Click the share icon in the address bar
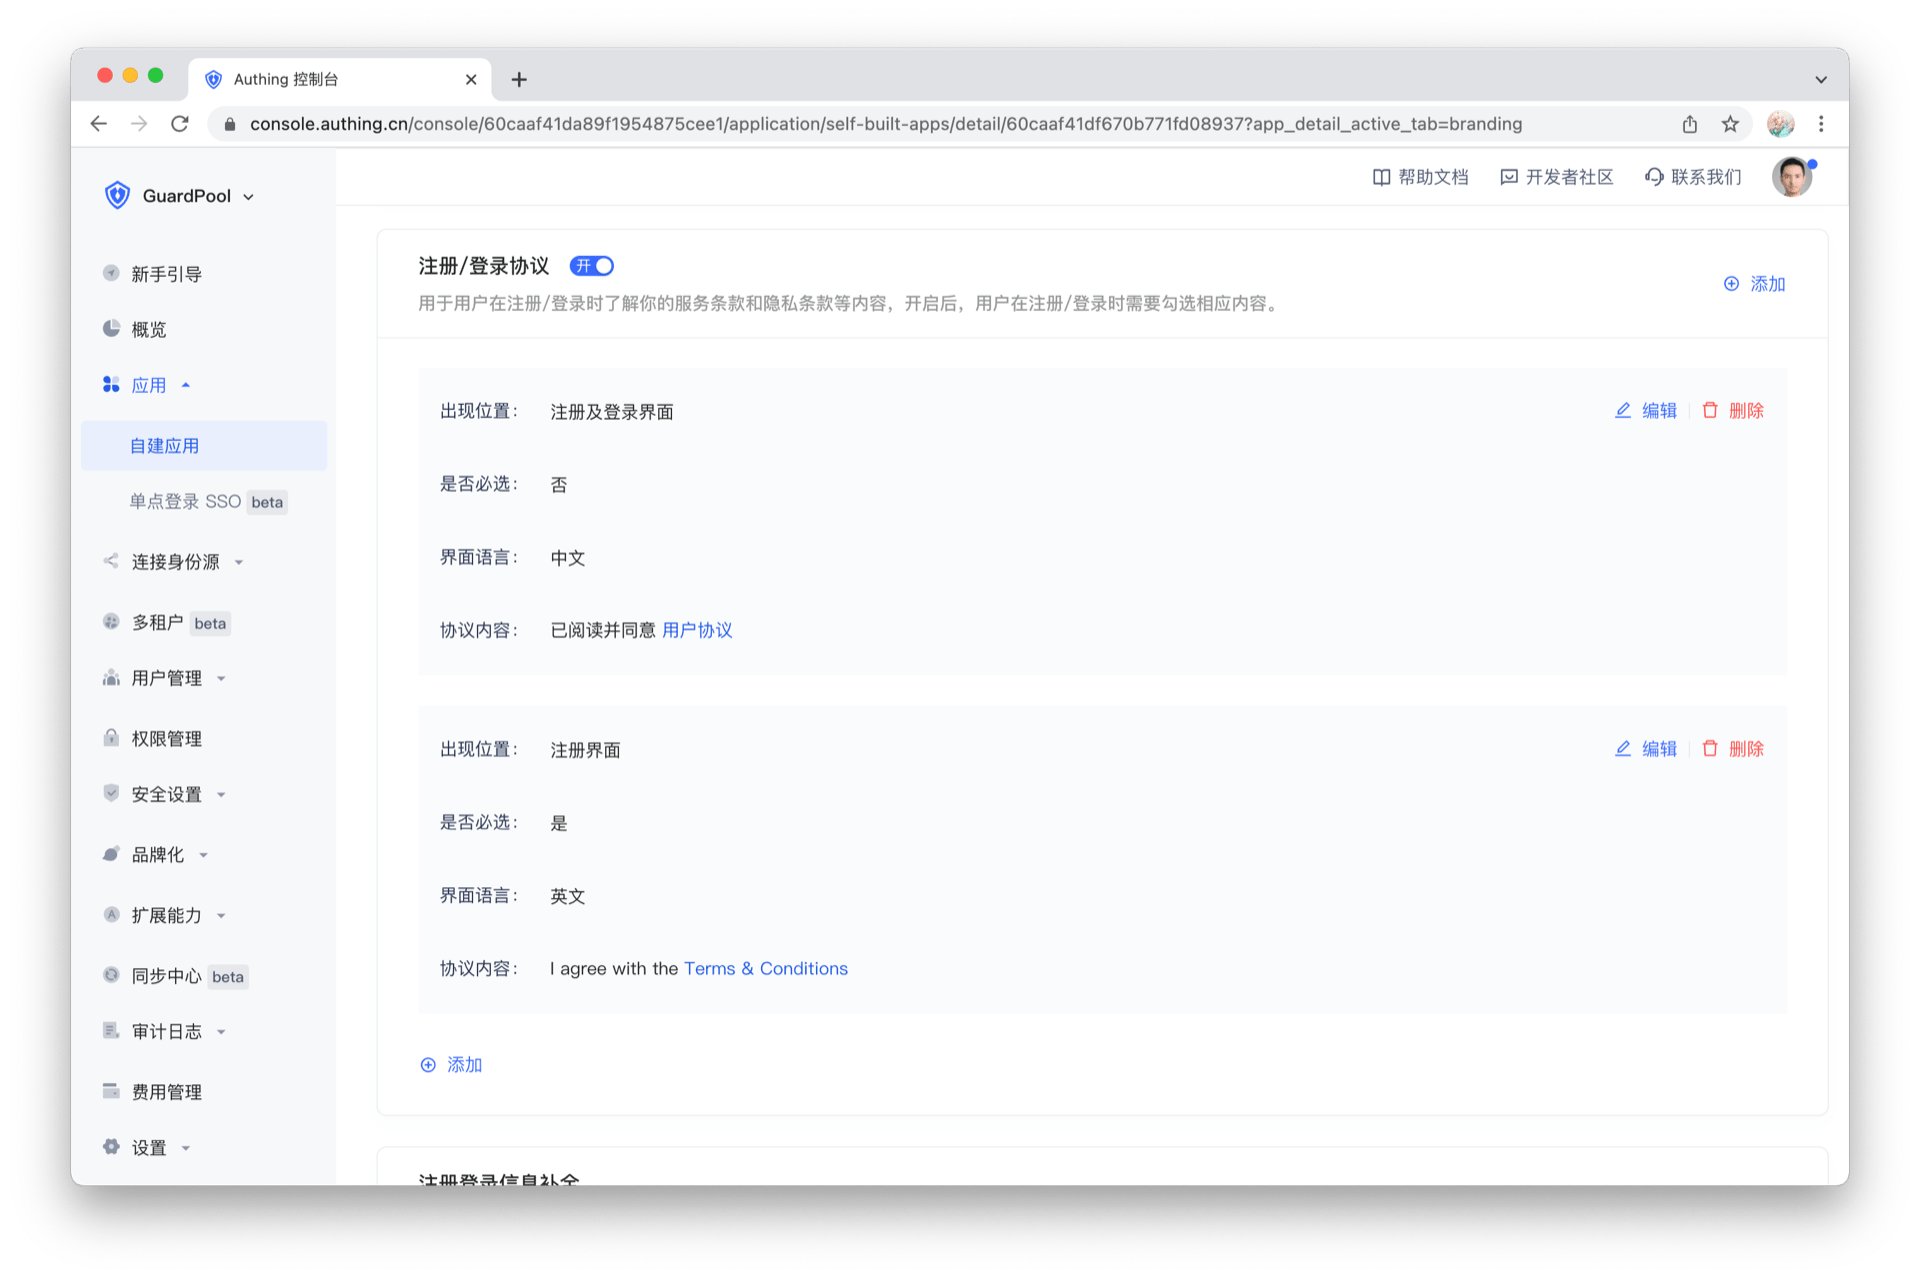 coord(1689,124)
